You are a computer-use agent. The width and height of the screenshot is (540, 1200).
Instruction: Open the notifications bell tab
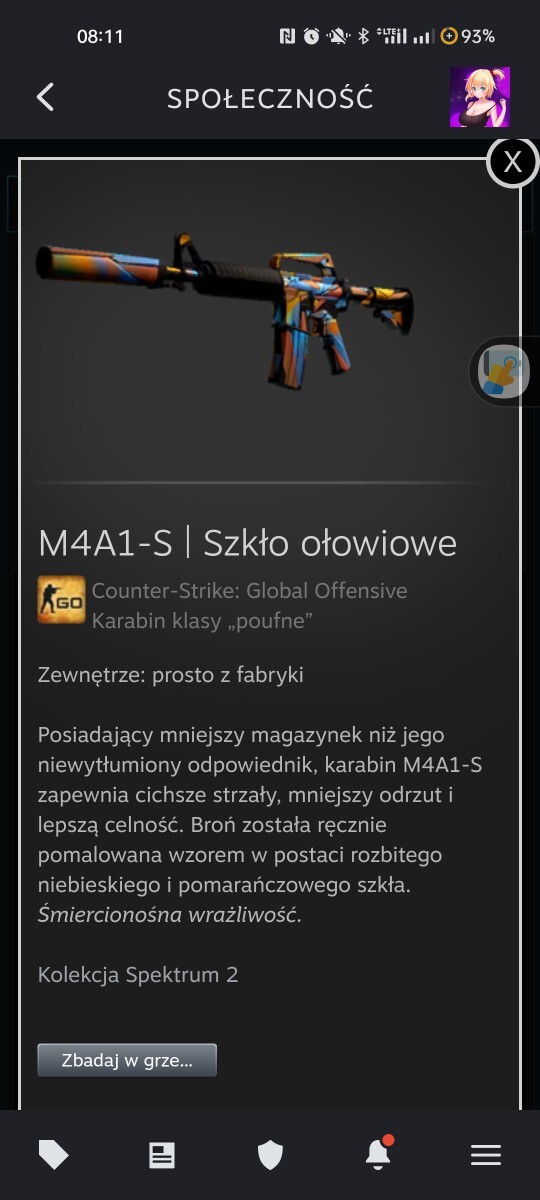pyautogui.click(x=378, y=1154)
